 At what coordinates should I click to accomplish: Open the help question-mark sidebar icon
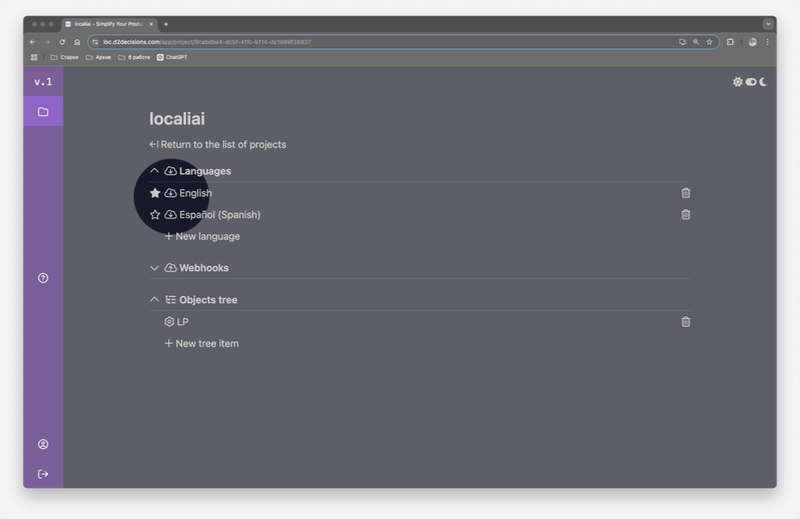click(43, 278)
